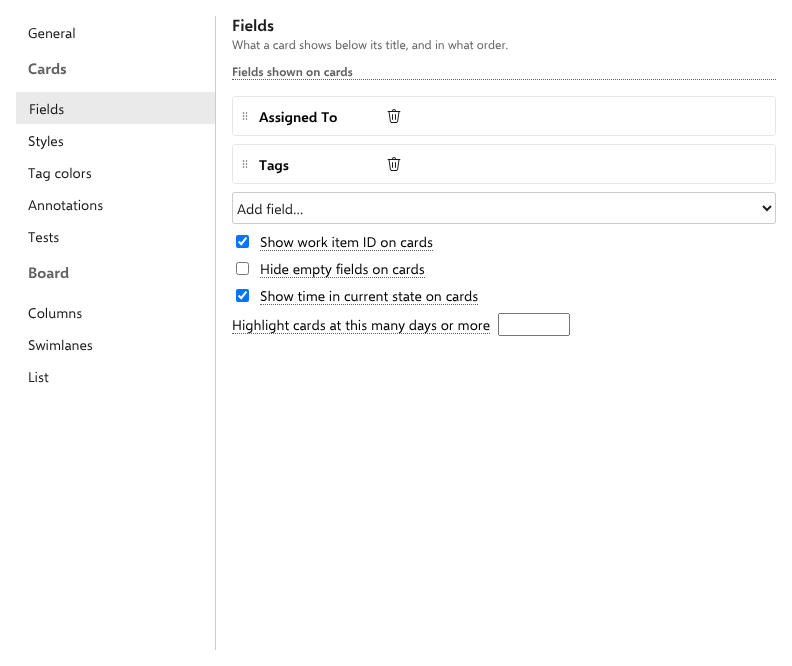
Task: Click Show work item ID label
Action: coord(346,242)
